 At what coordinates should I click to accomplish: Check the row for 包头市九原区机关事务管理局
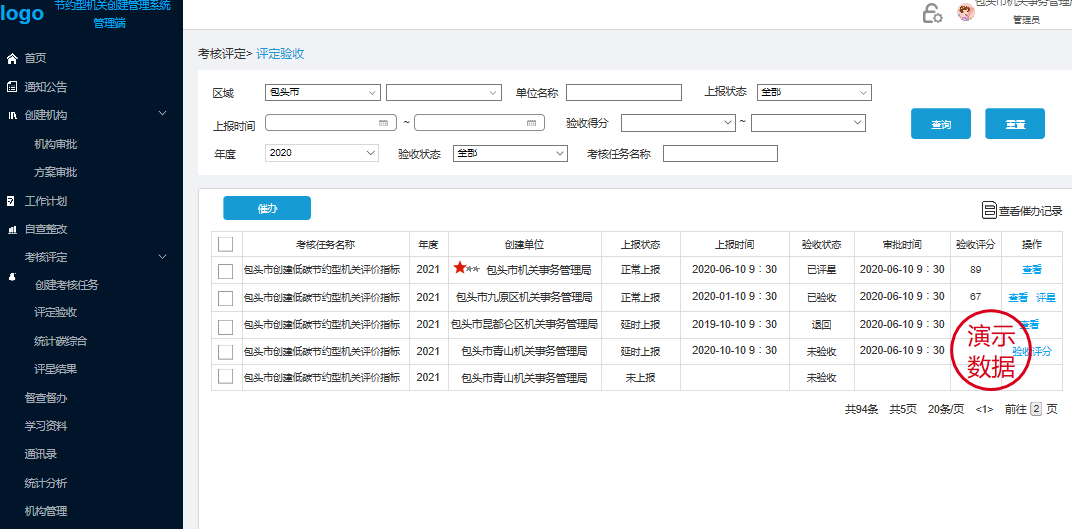point(226,298)
